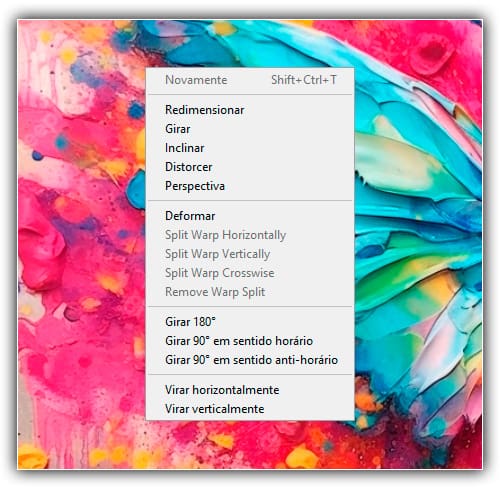Select Girar 180° option
This screenshot has height=489, width=500.
click(250, 322)
